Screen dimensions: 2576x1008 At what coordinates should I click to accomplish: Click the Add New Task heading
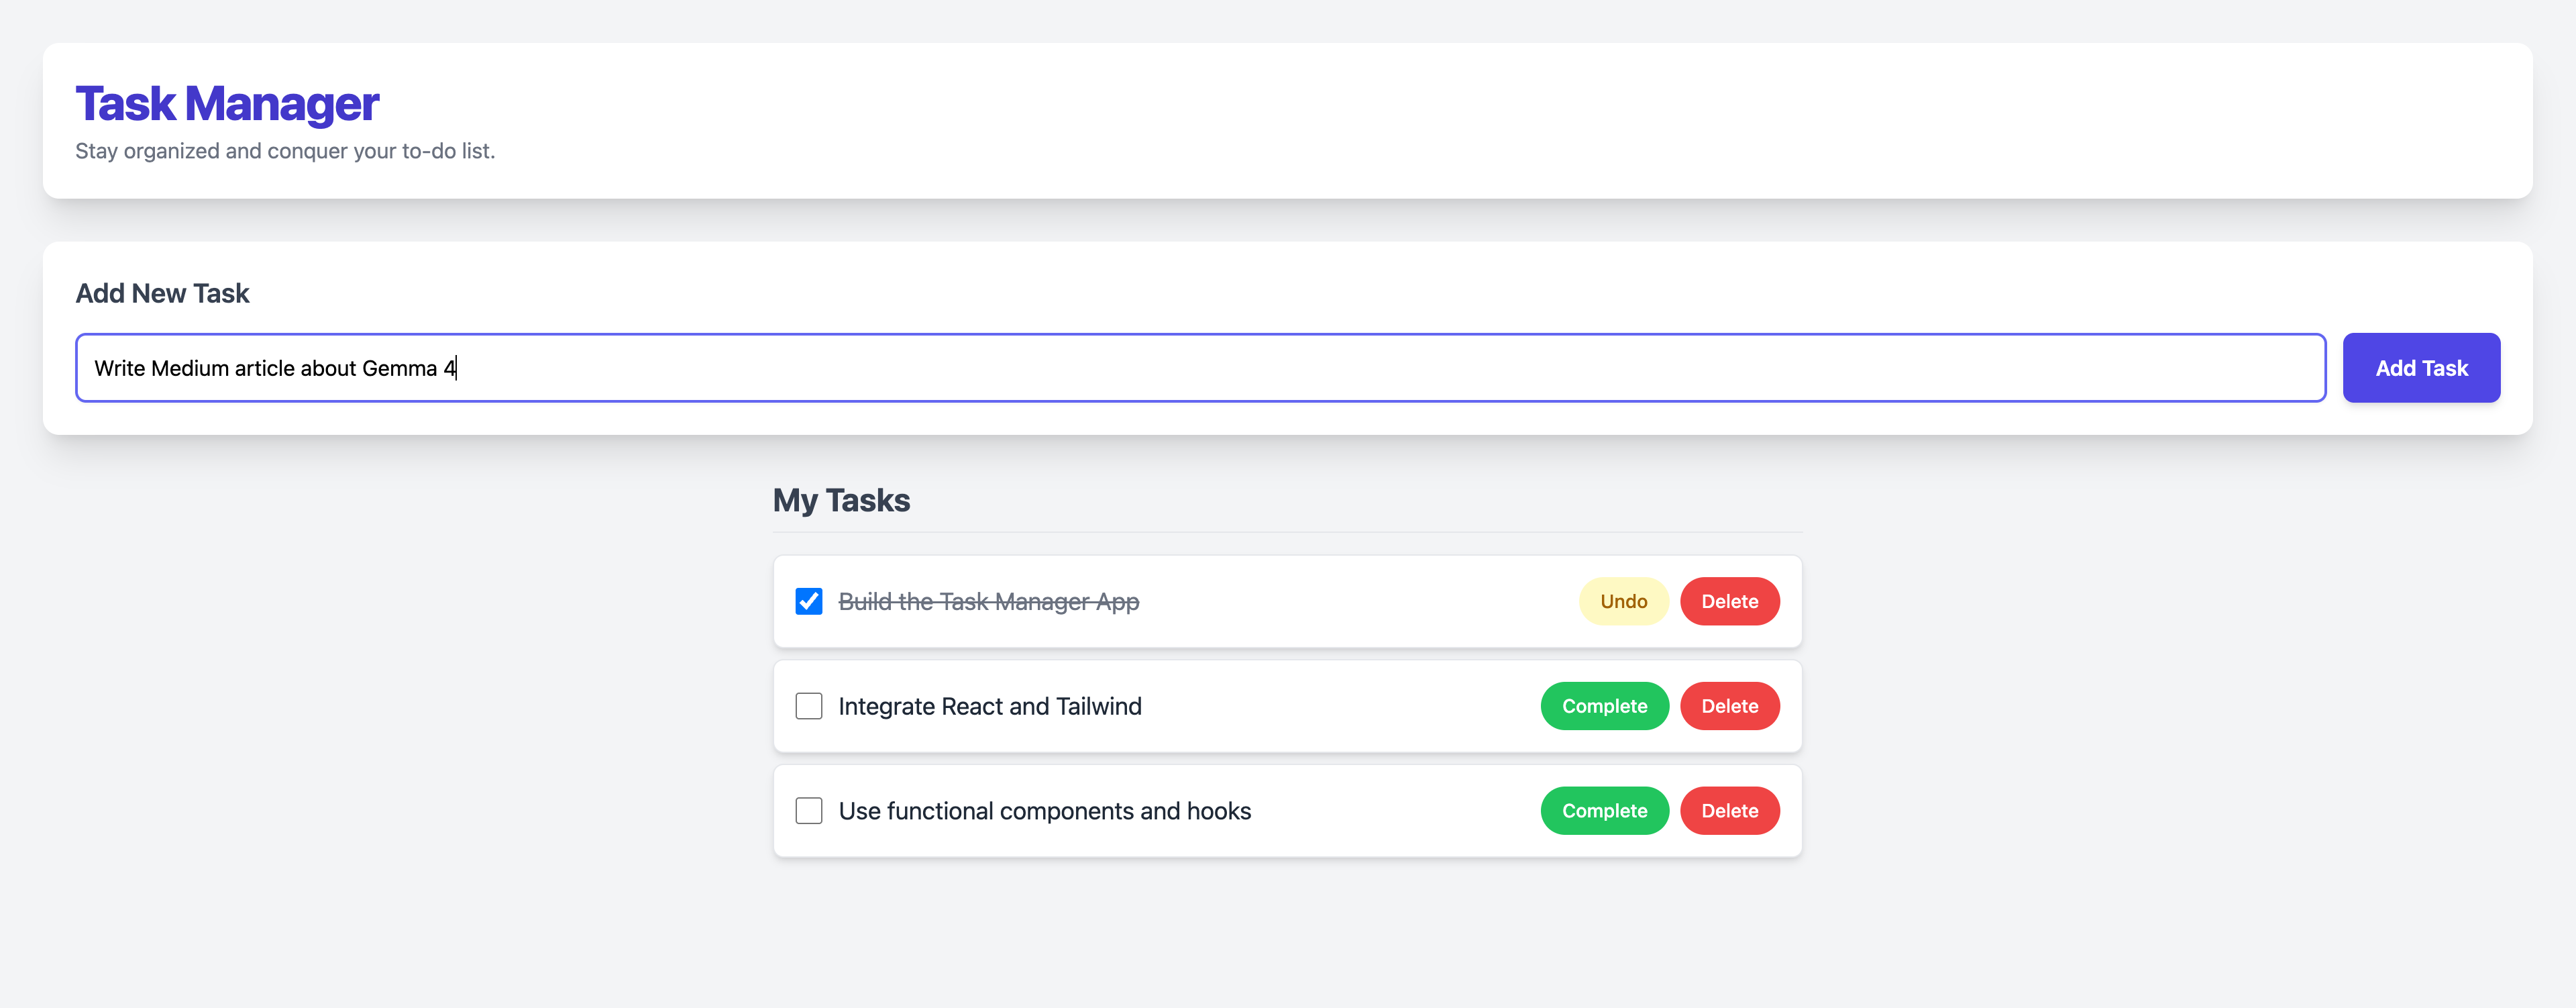tap(162, 293)
